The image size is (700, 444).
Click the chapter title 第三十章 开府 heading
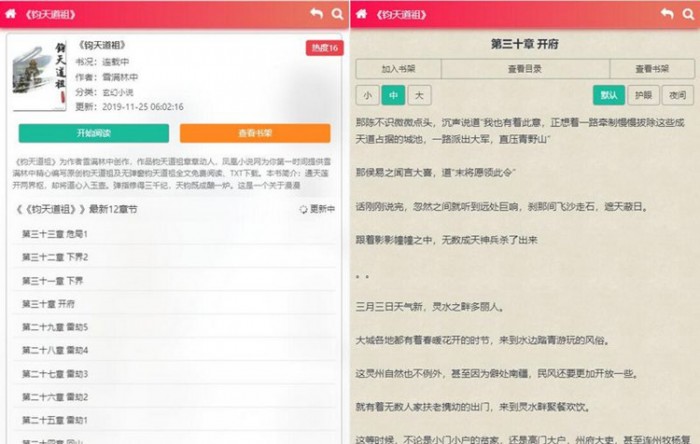525,44
